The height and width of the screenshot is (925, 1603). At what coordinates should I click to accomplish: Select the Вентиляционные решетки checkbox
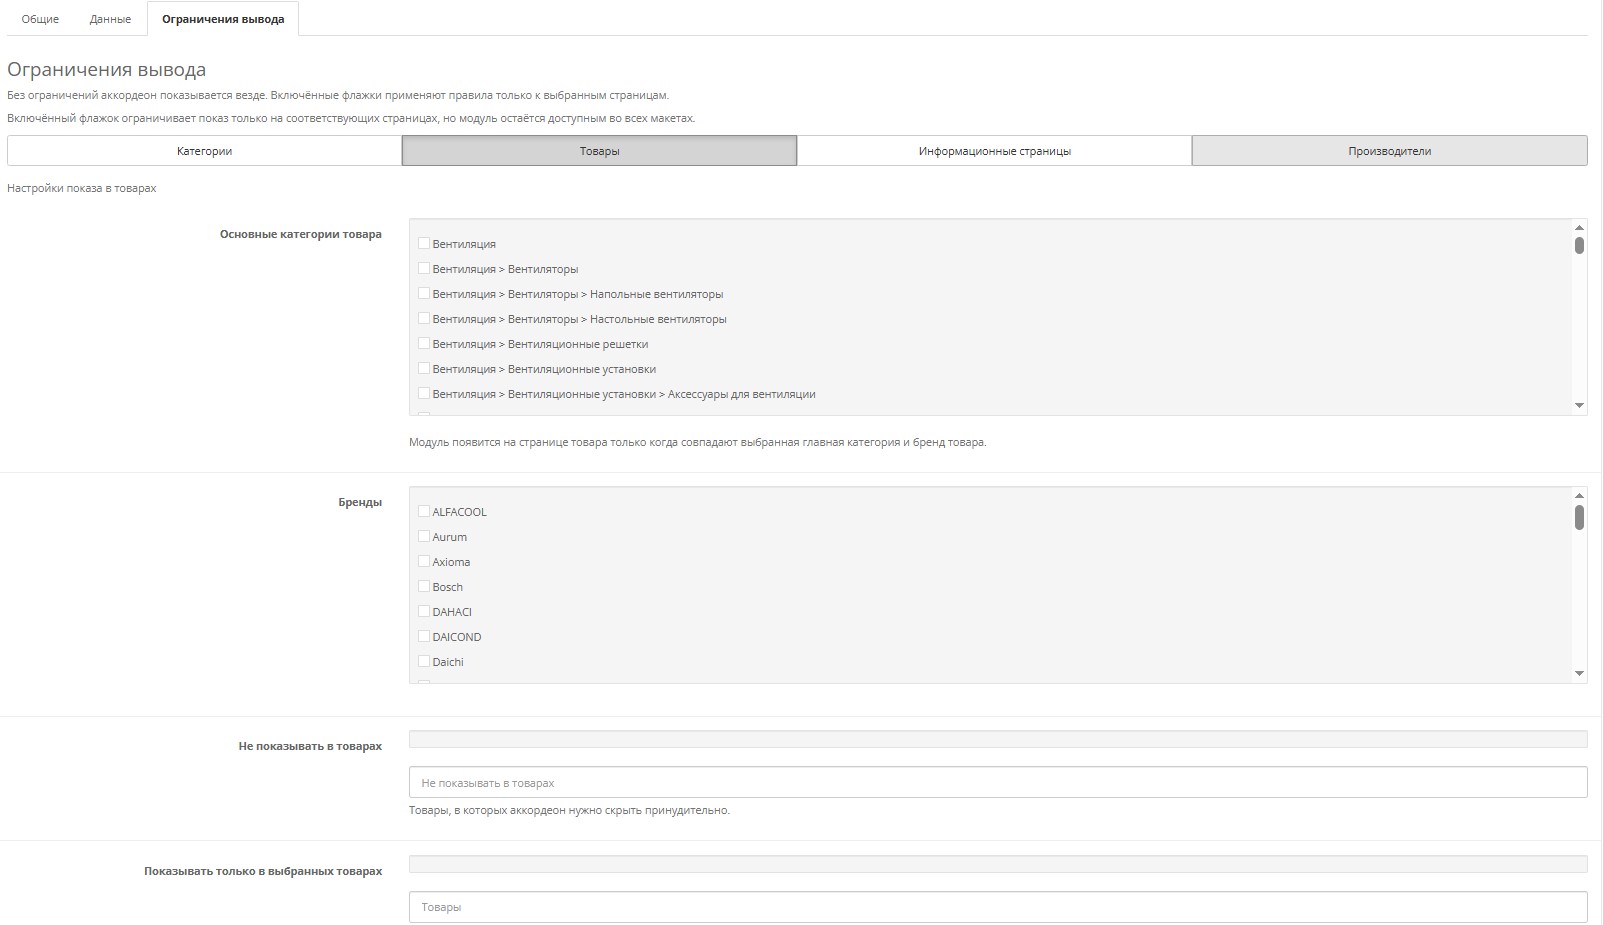click(x=424, y=344)
